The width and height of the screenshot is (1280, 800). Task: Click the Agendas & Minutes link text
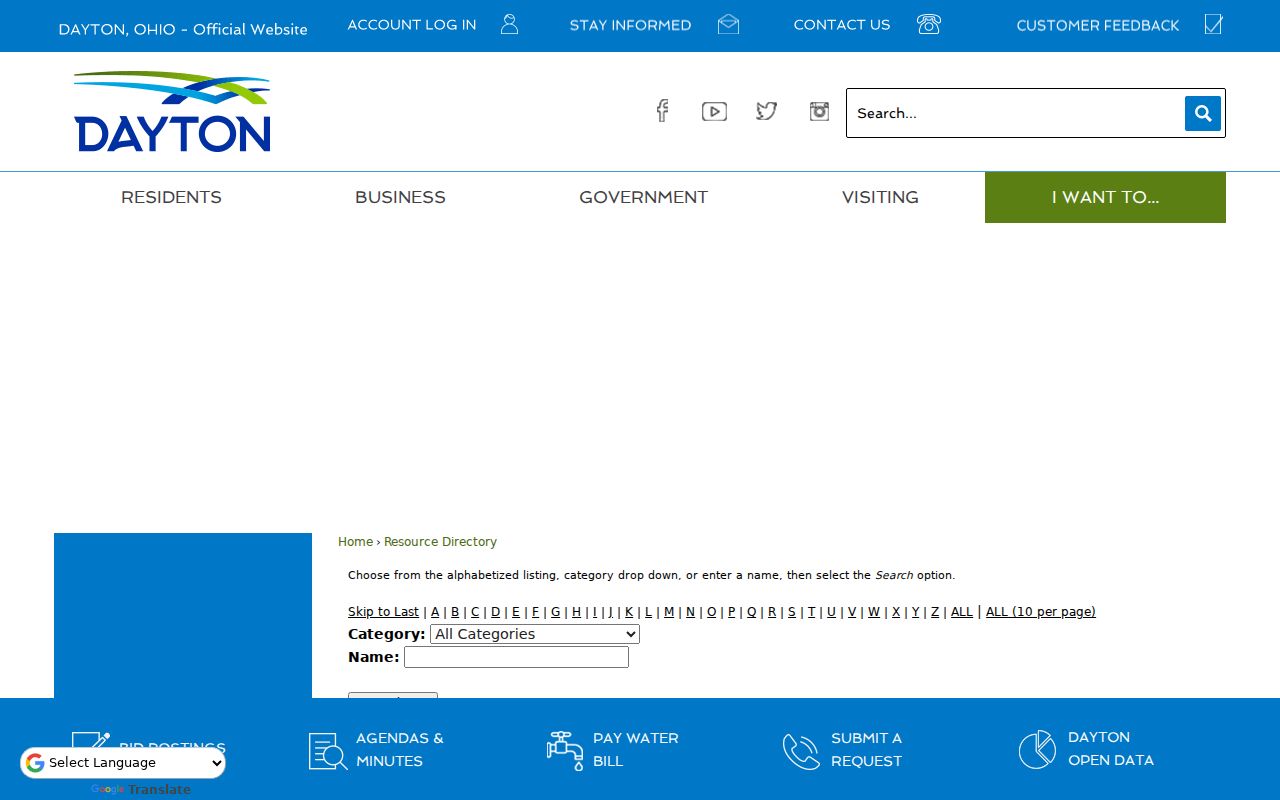tap(399, 750)
